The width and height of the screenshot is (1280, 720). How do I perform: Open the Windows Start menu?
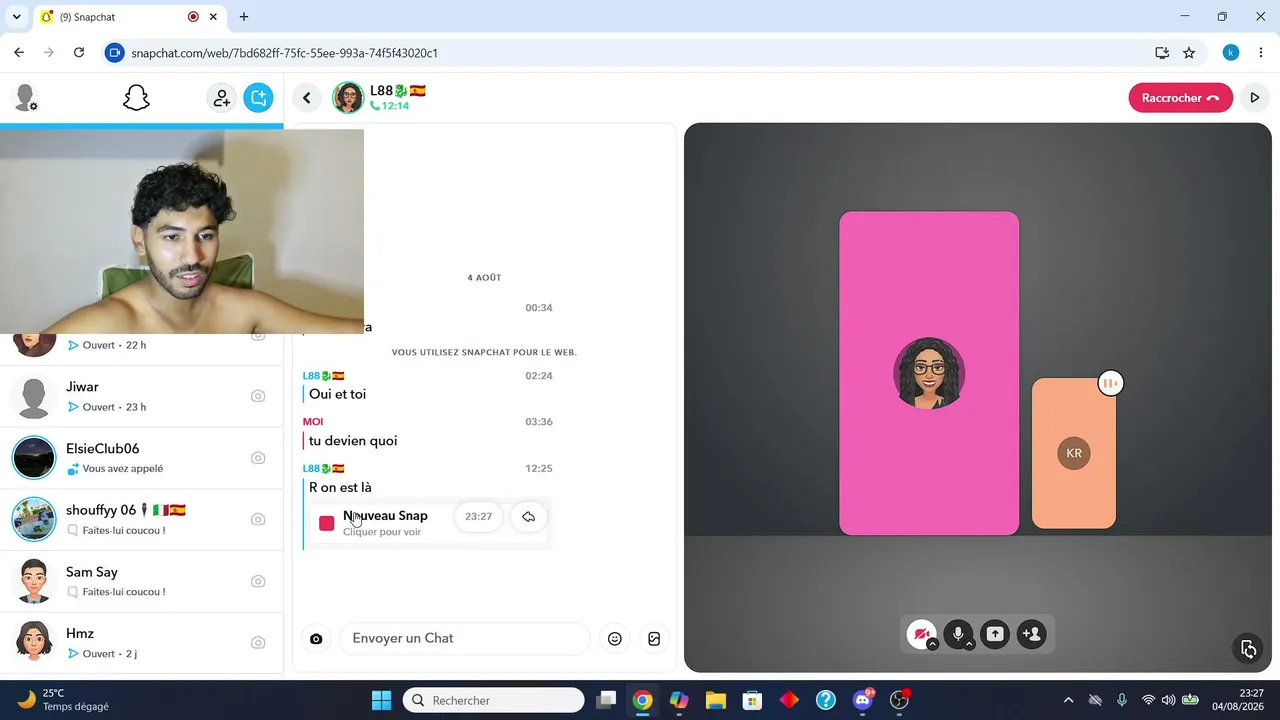tap(381, 700)
